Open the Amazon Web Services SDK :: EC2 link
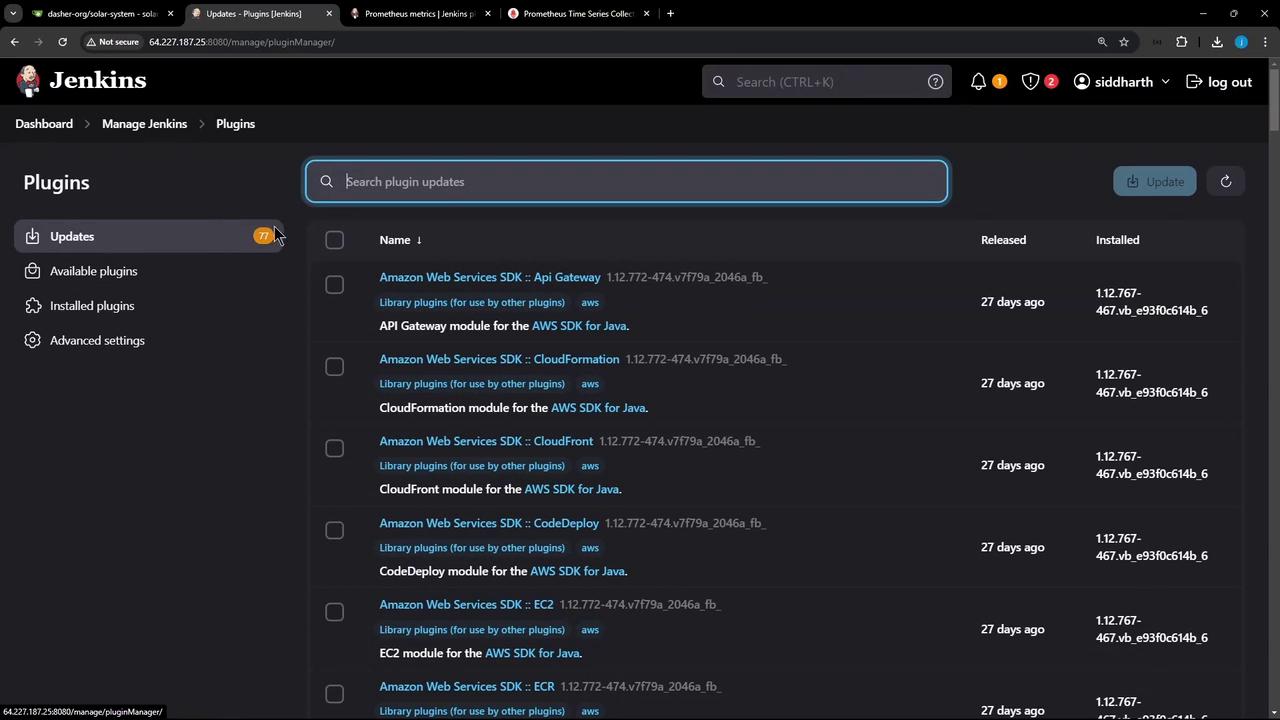 [466, 605]
